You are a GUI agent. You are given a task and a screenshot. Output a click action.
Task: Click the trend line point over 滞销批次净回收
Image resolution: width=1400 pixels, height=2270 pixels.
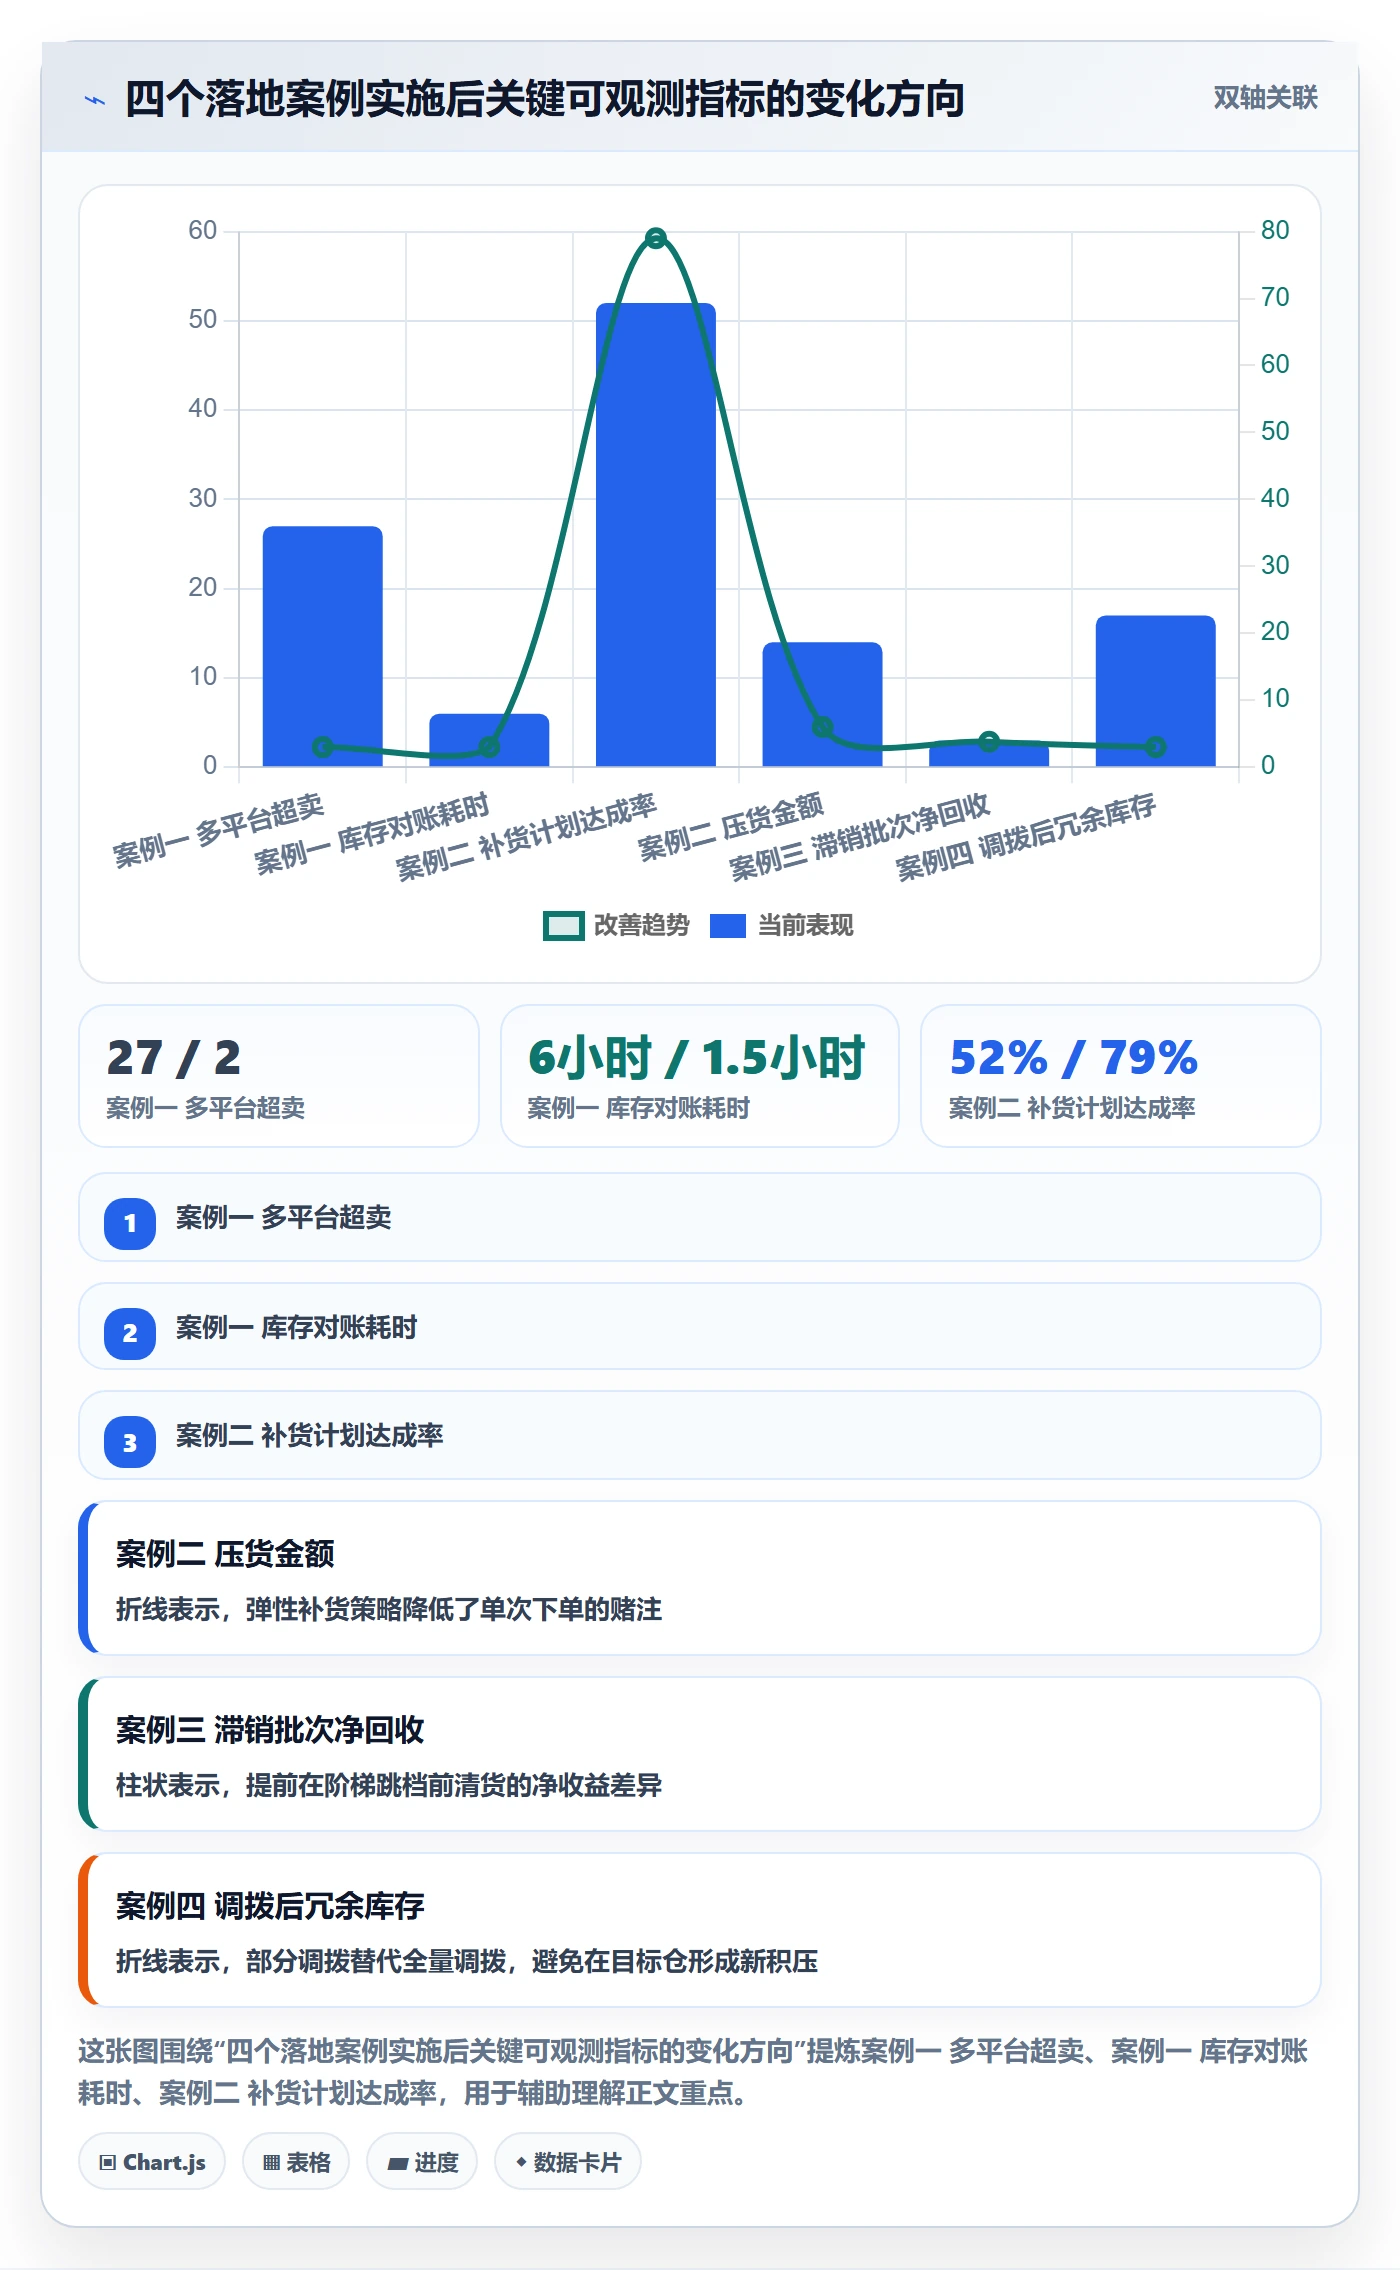989,742
